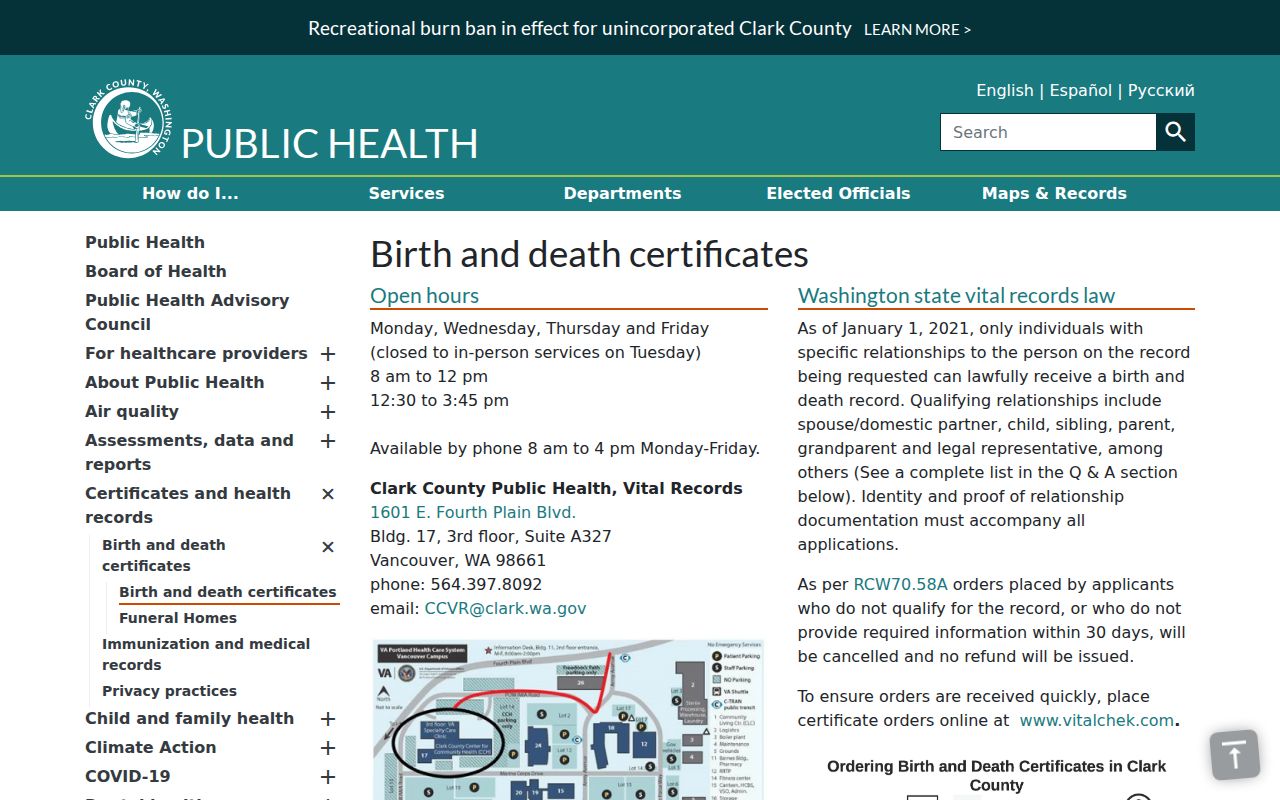Visit www.vitalchek.com link
The width and height of the screenshot is (1280, 800).
pos(1097,720)
